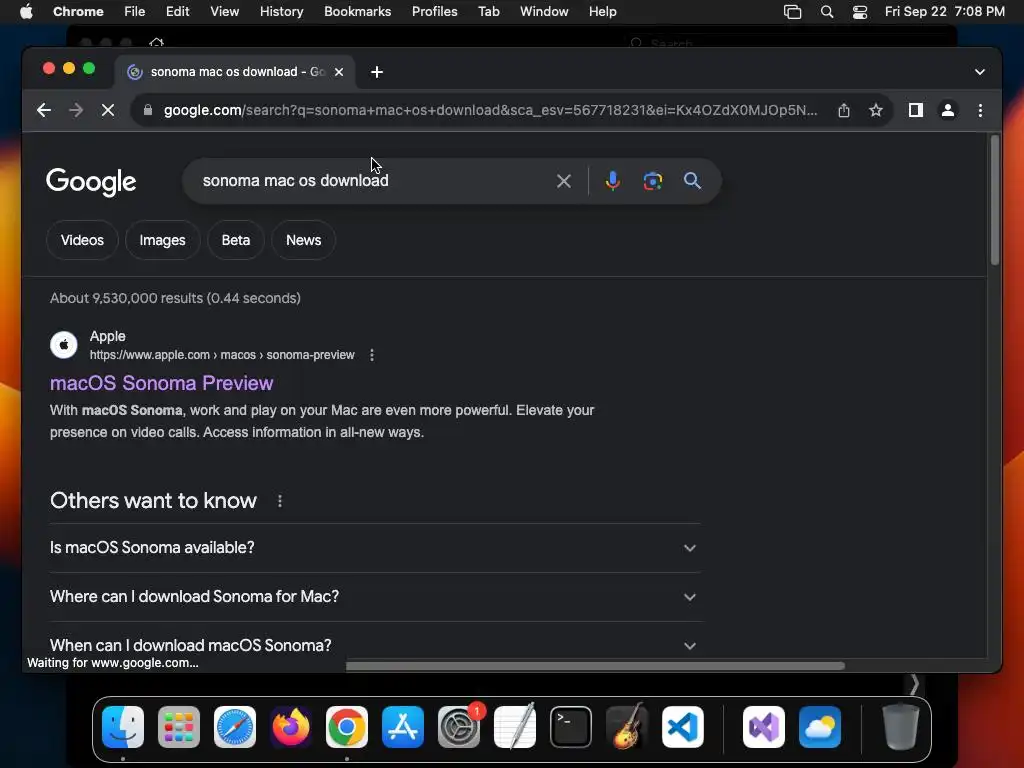Click the apple.com sonoma-preview URL
This screenshot has width=1024, height=768.
[222, 355]
